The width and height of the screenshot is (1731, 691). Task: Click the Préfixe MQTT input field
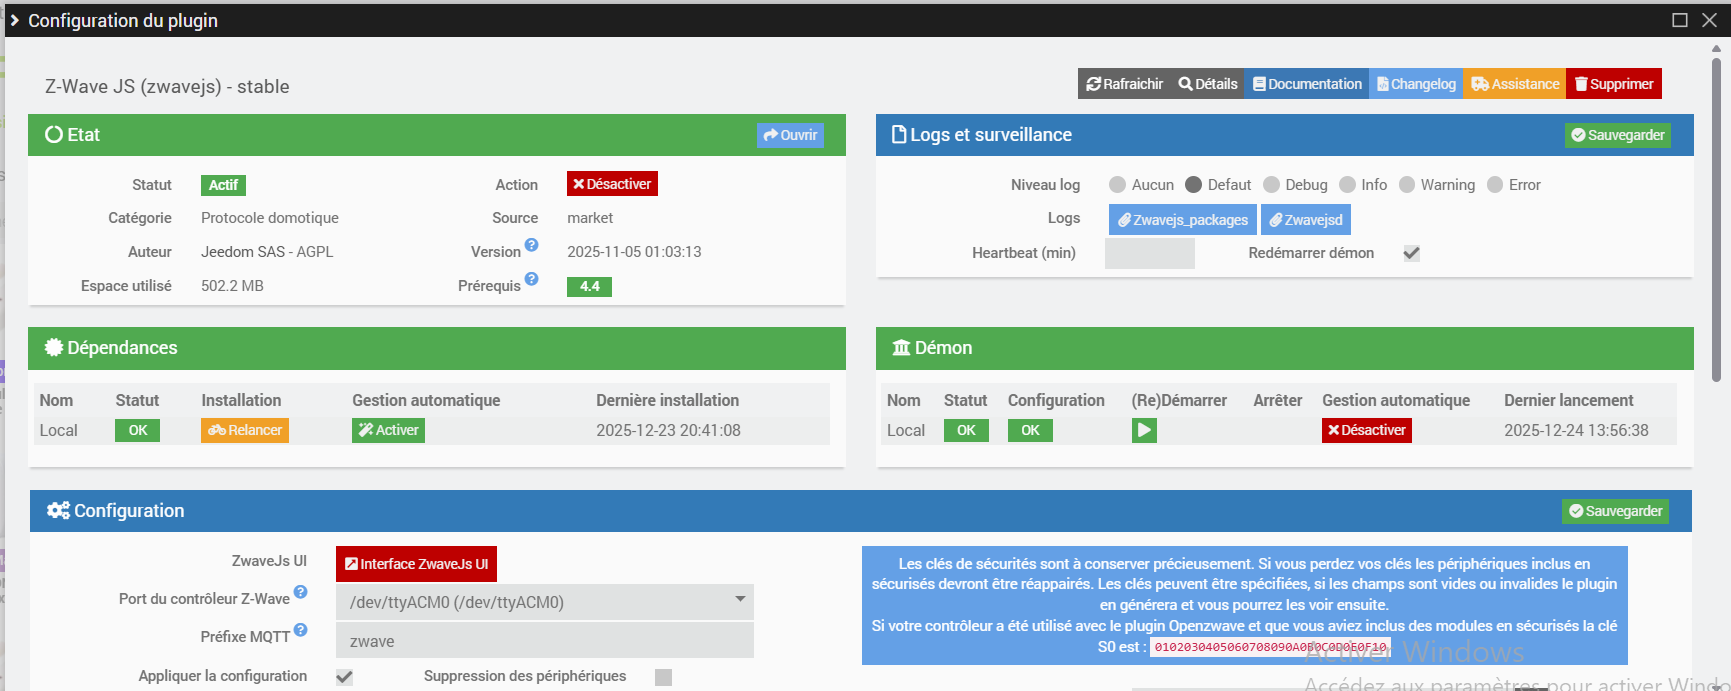[x=545, y=641]
